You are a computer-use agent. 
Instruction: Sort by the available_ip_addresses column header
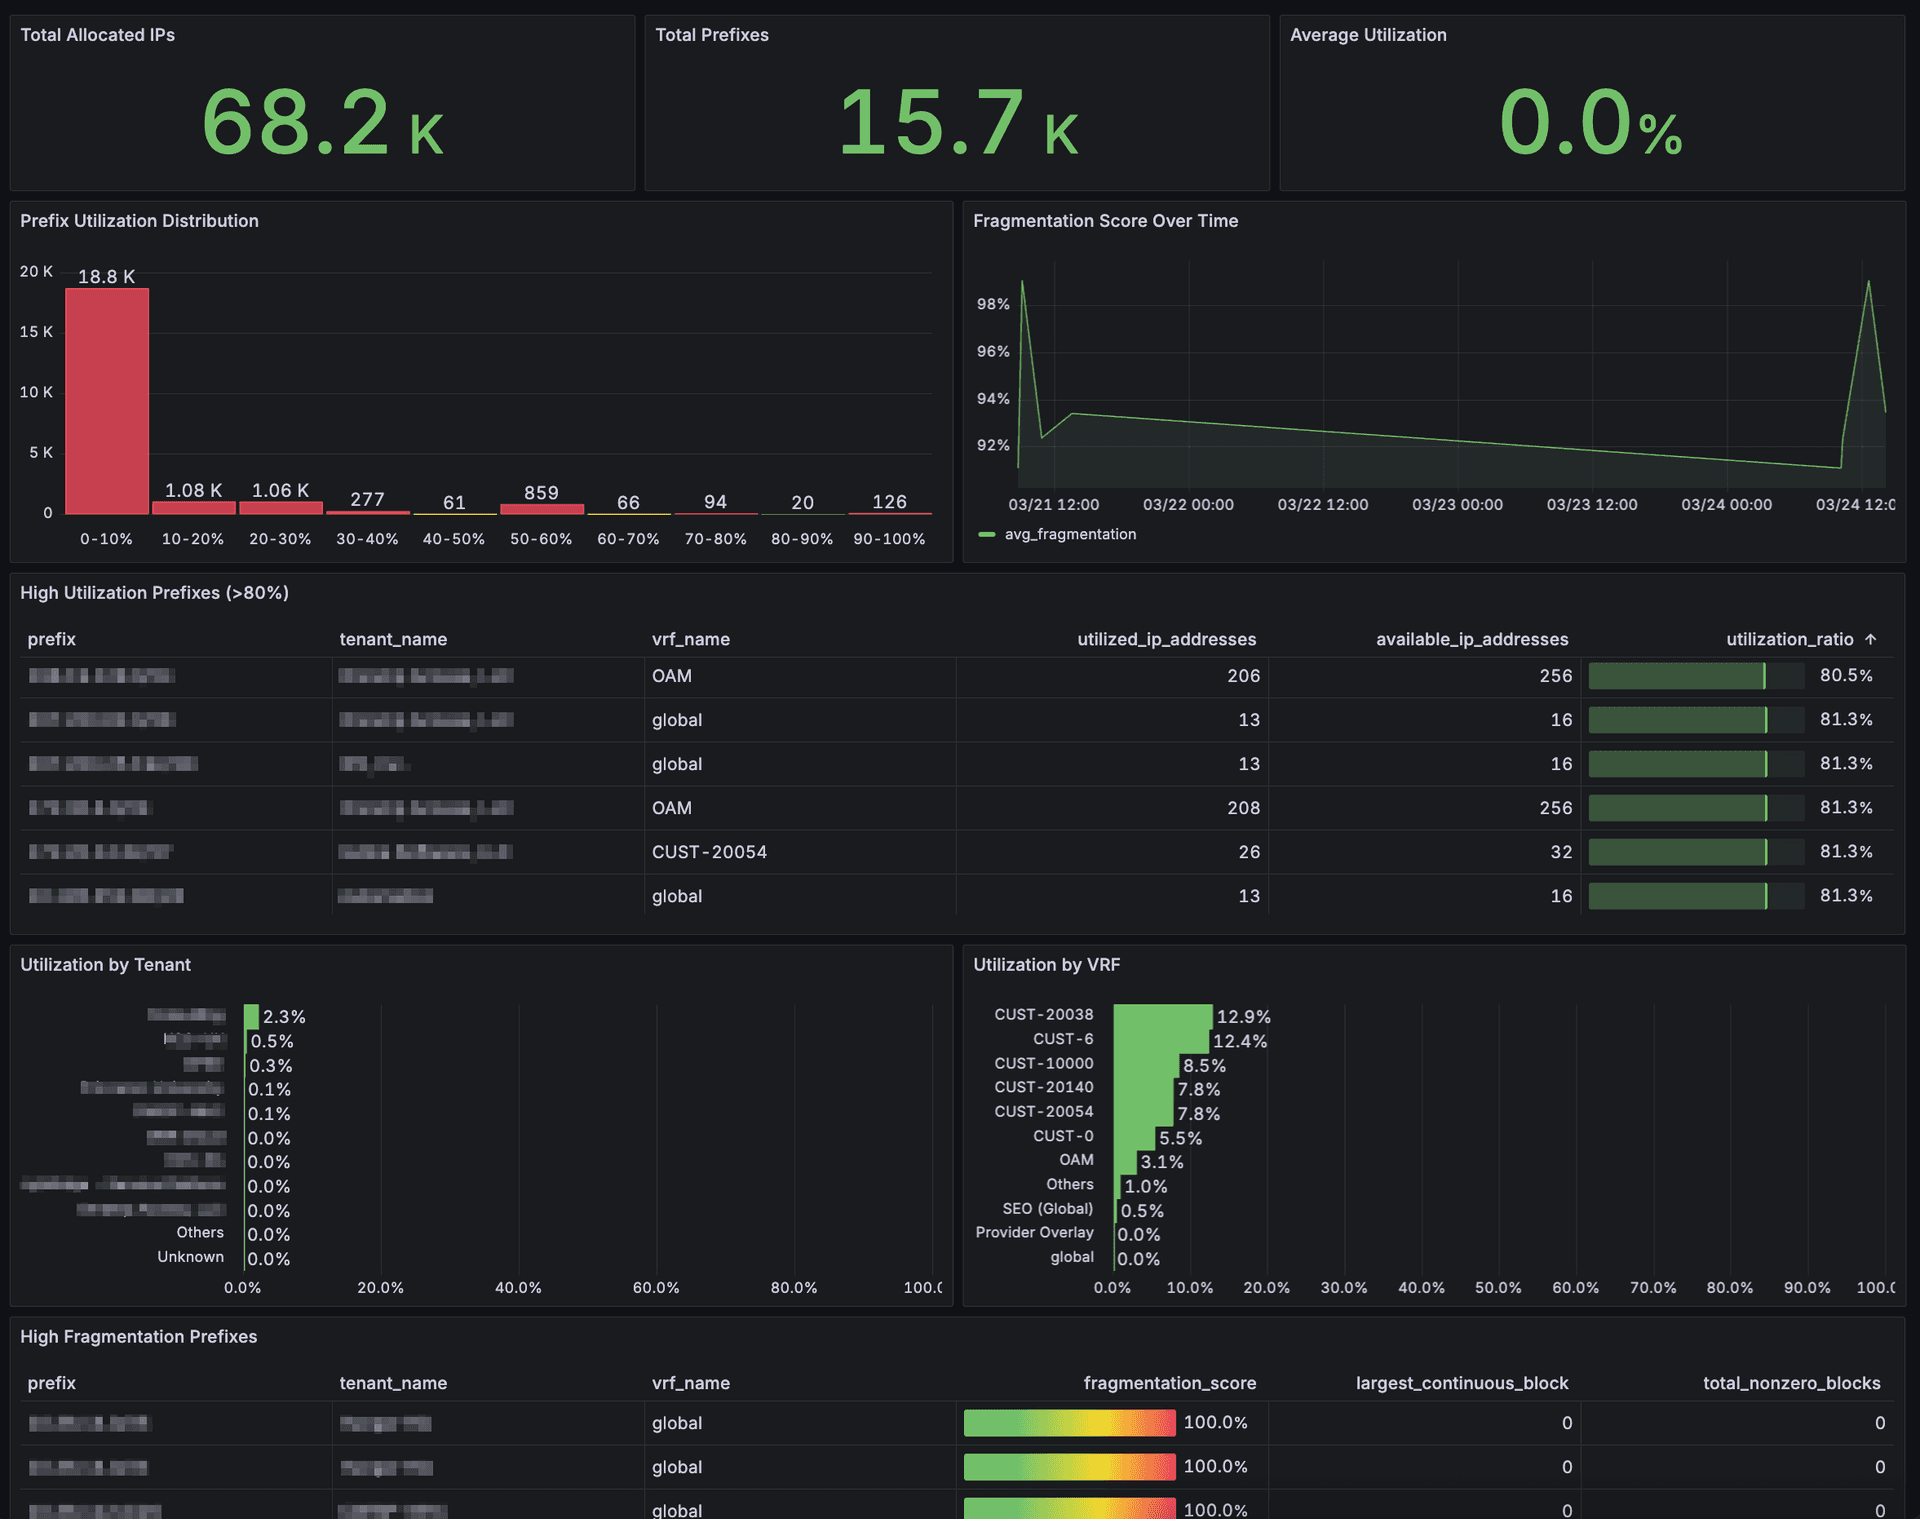[x=1470, y=639]
